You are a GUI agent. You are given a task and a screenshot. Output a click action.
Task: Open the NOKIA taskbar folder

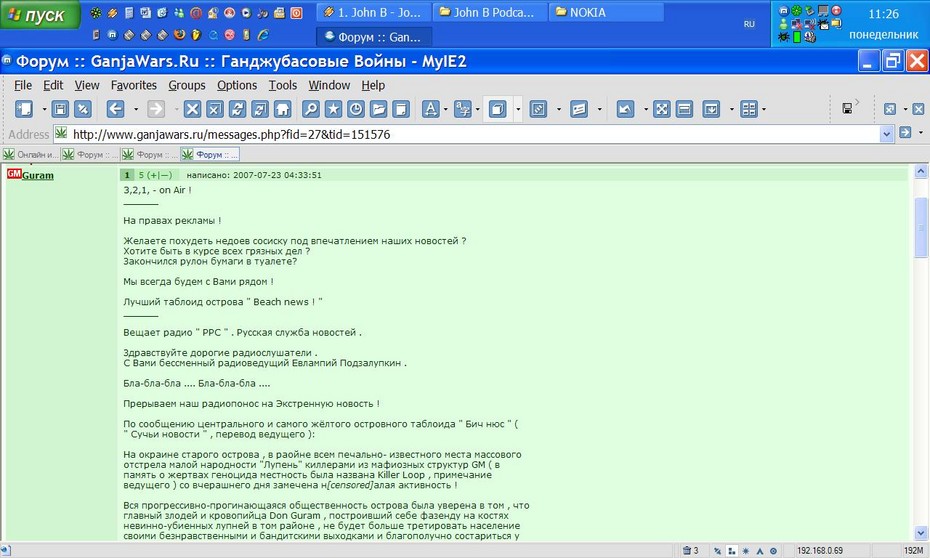[x=606, y=12]
